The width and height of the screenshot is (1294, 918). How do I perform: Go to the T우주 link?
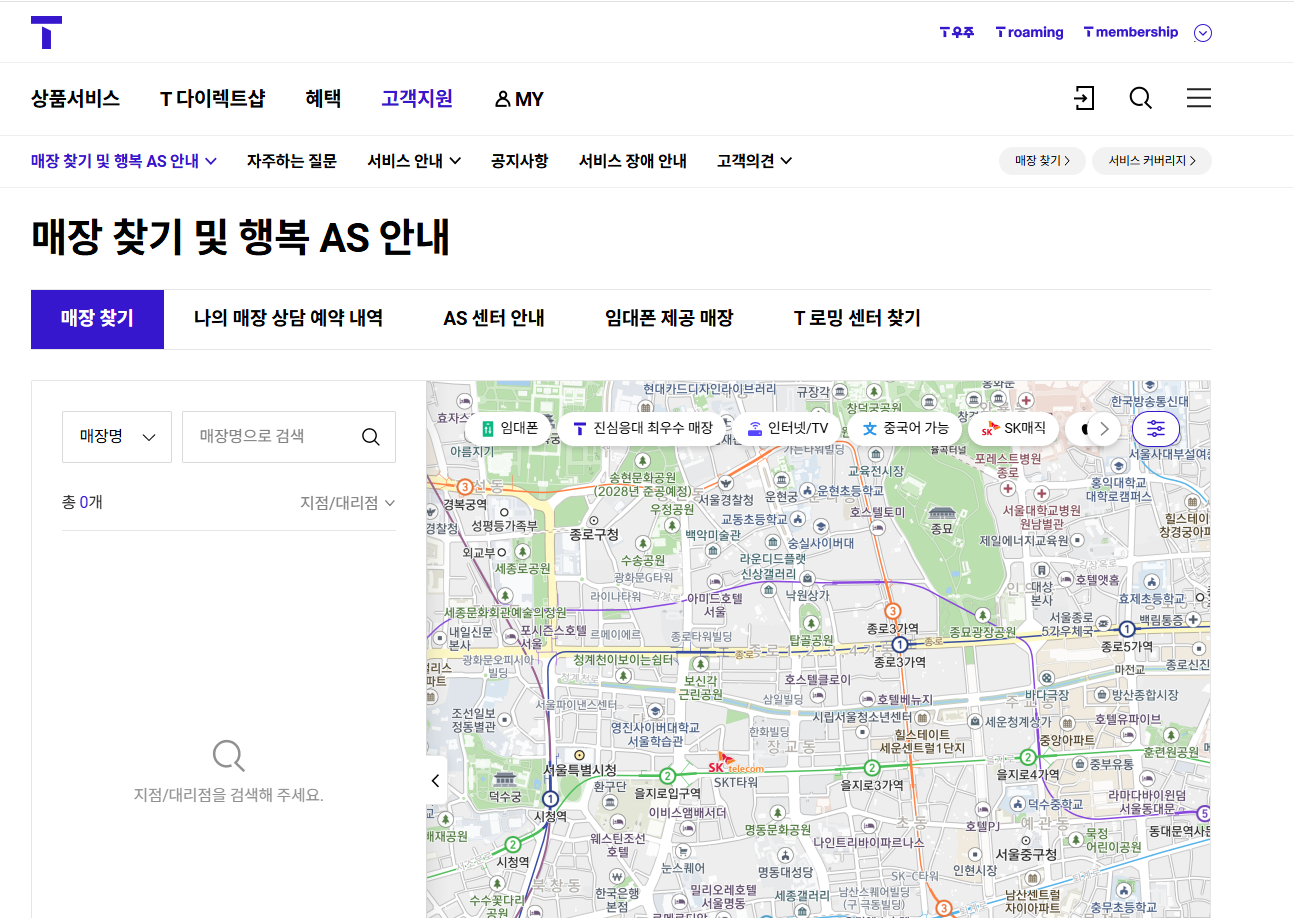click(x=957, y=32)
